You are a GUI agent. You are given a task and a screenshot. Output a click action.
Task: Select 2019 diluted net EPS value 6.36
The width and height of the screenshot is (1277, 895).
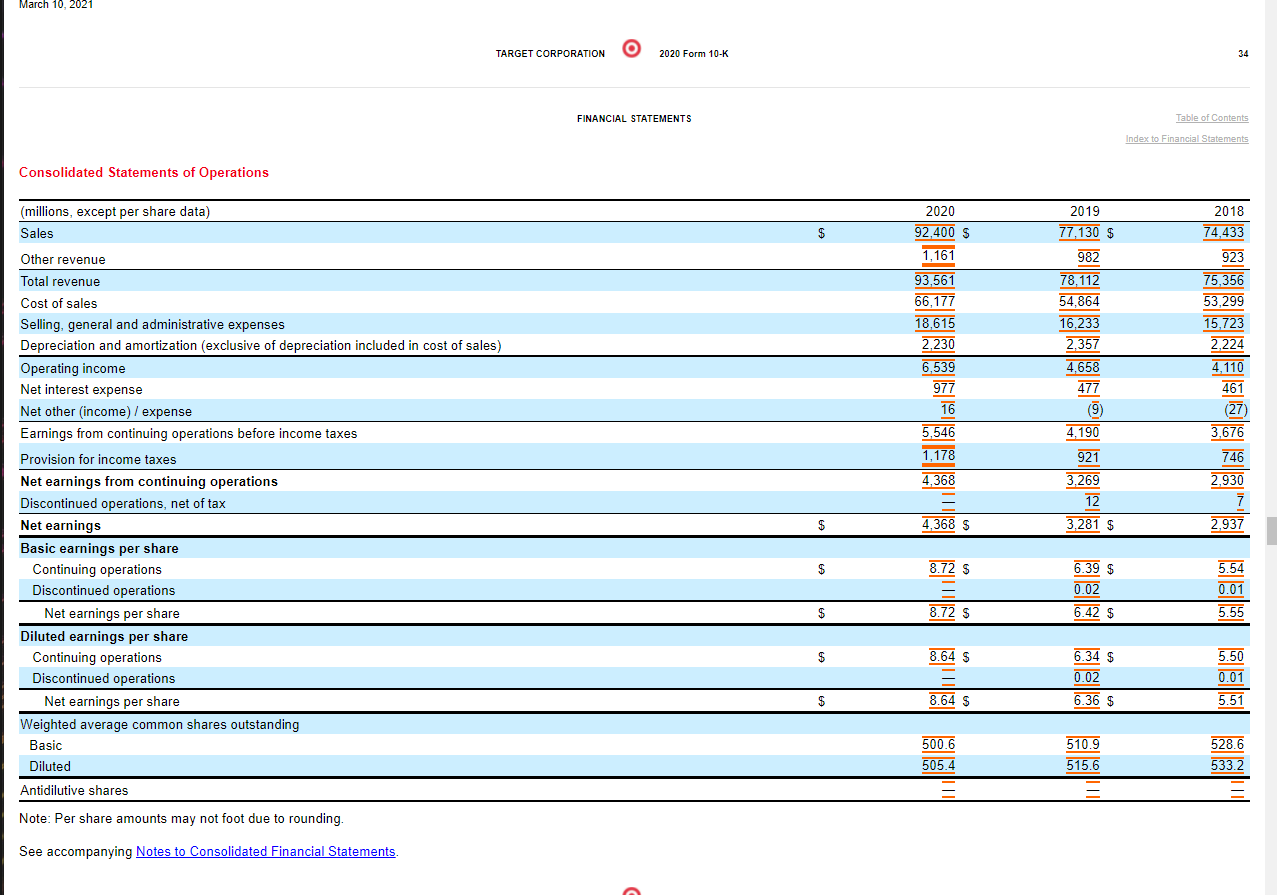click(1087, 700)
